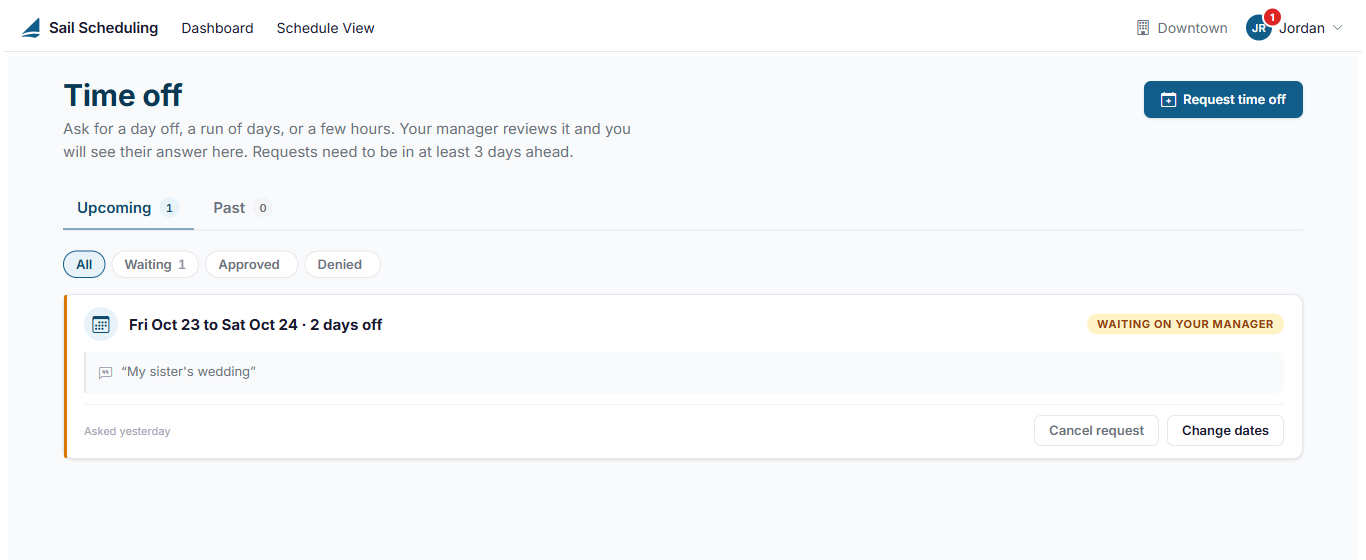Screen dimensions: 1366x560
Task: Click the Request time off button
Action: click(1223, 100)
